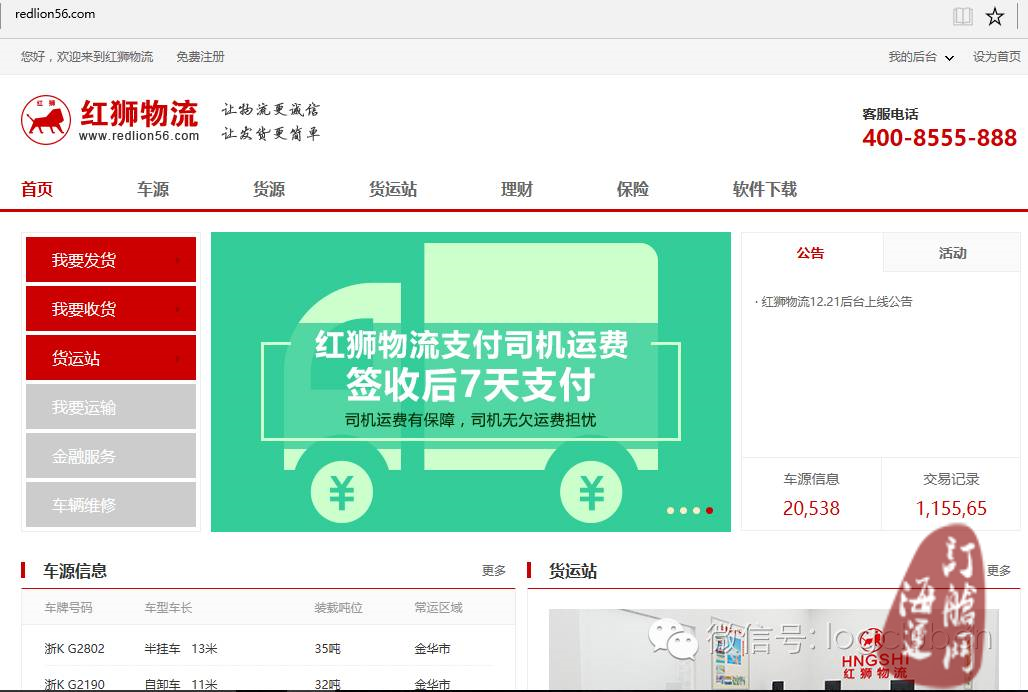This screenshot has height=692, width=1028.
Task: Click the 车源信息 section heading
Action: point(75,571)
